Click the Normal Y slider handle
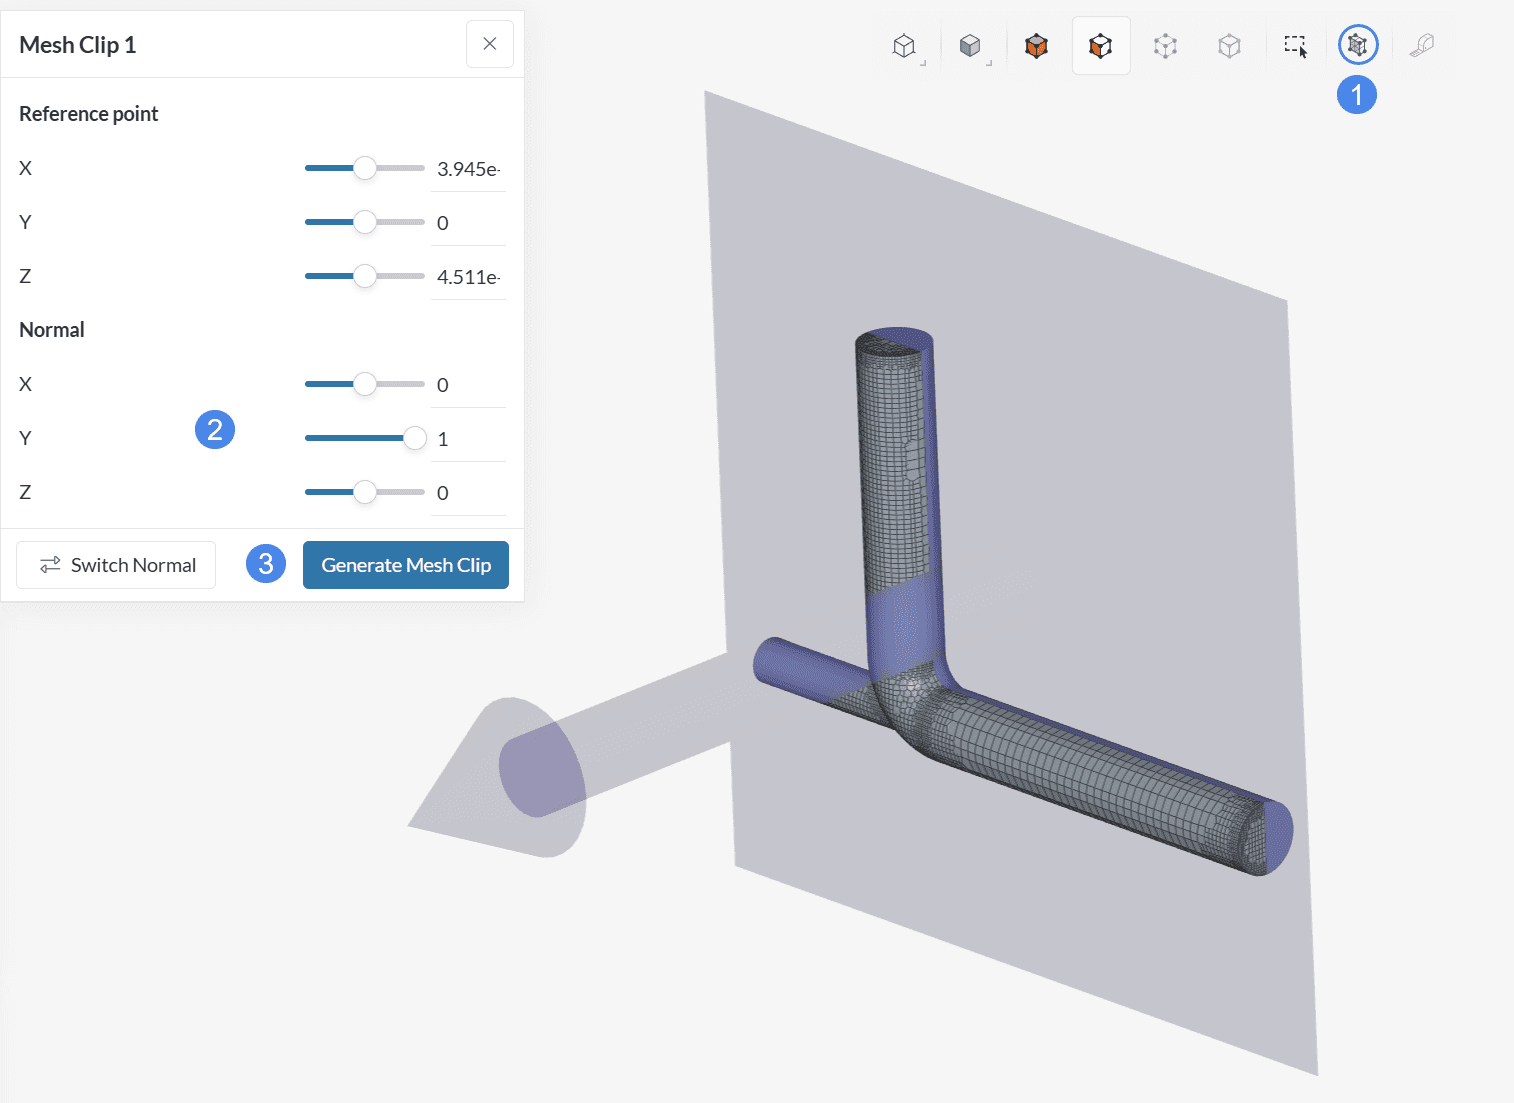1514x1103 pixels. (414, 438)
